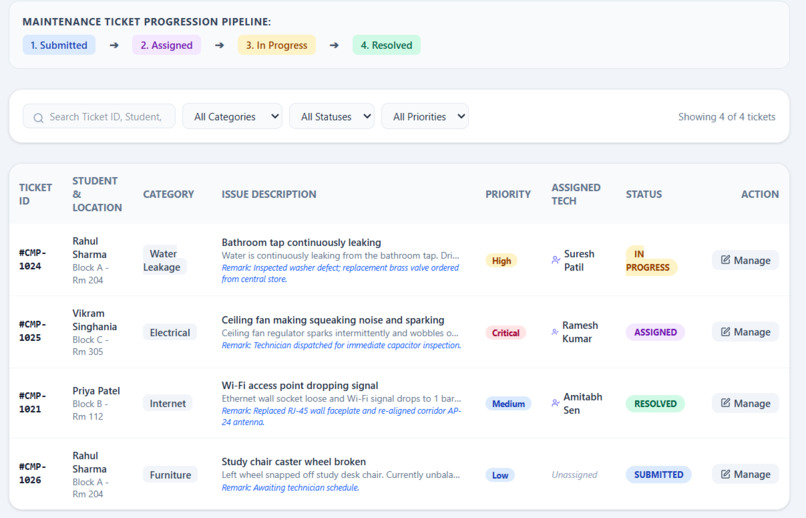Click the Unassigned technician text
The width and height of the screenshot is (806, 518).
(574, 474)
